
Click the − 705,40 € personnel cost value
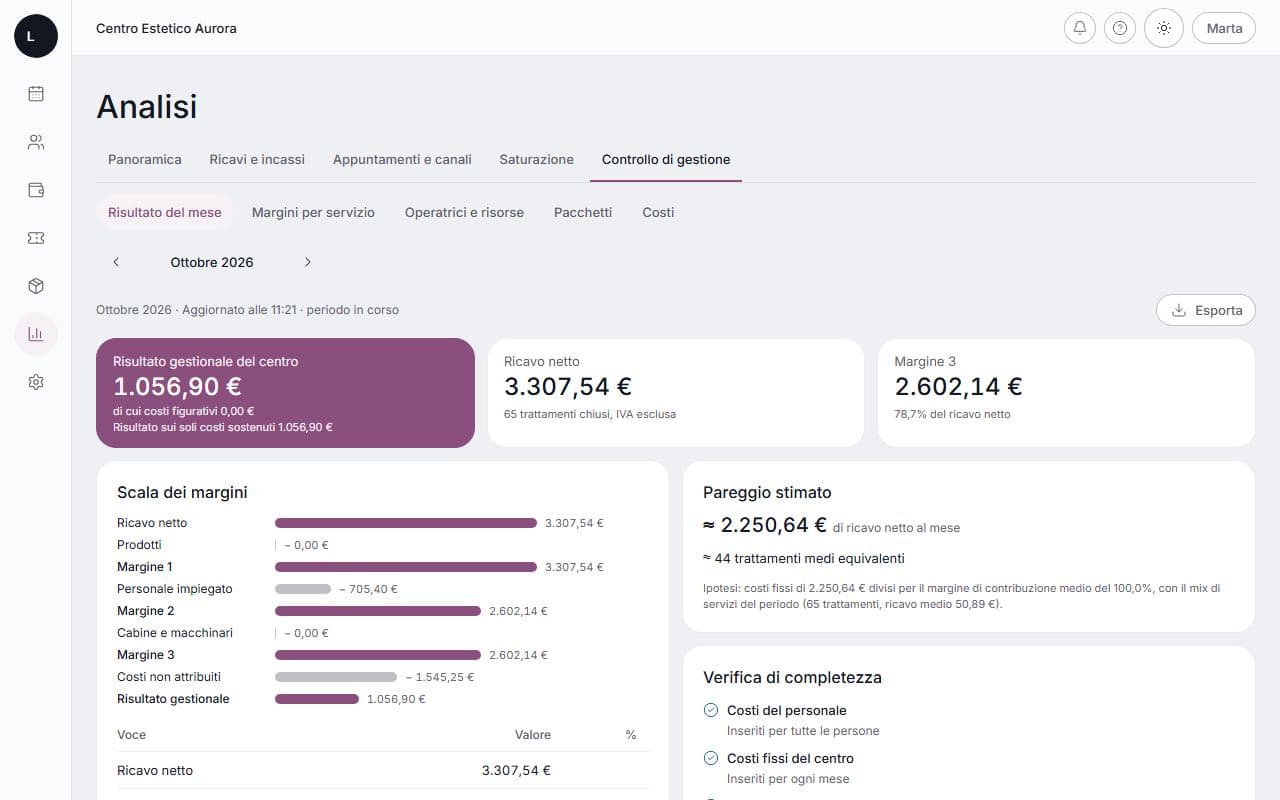coord(368,589)
